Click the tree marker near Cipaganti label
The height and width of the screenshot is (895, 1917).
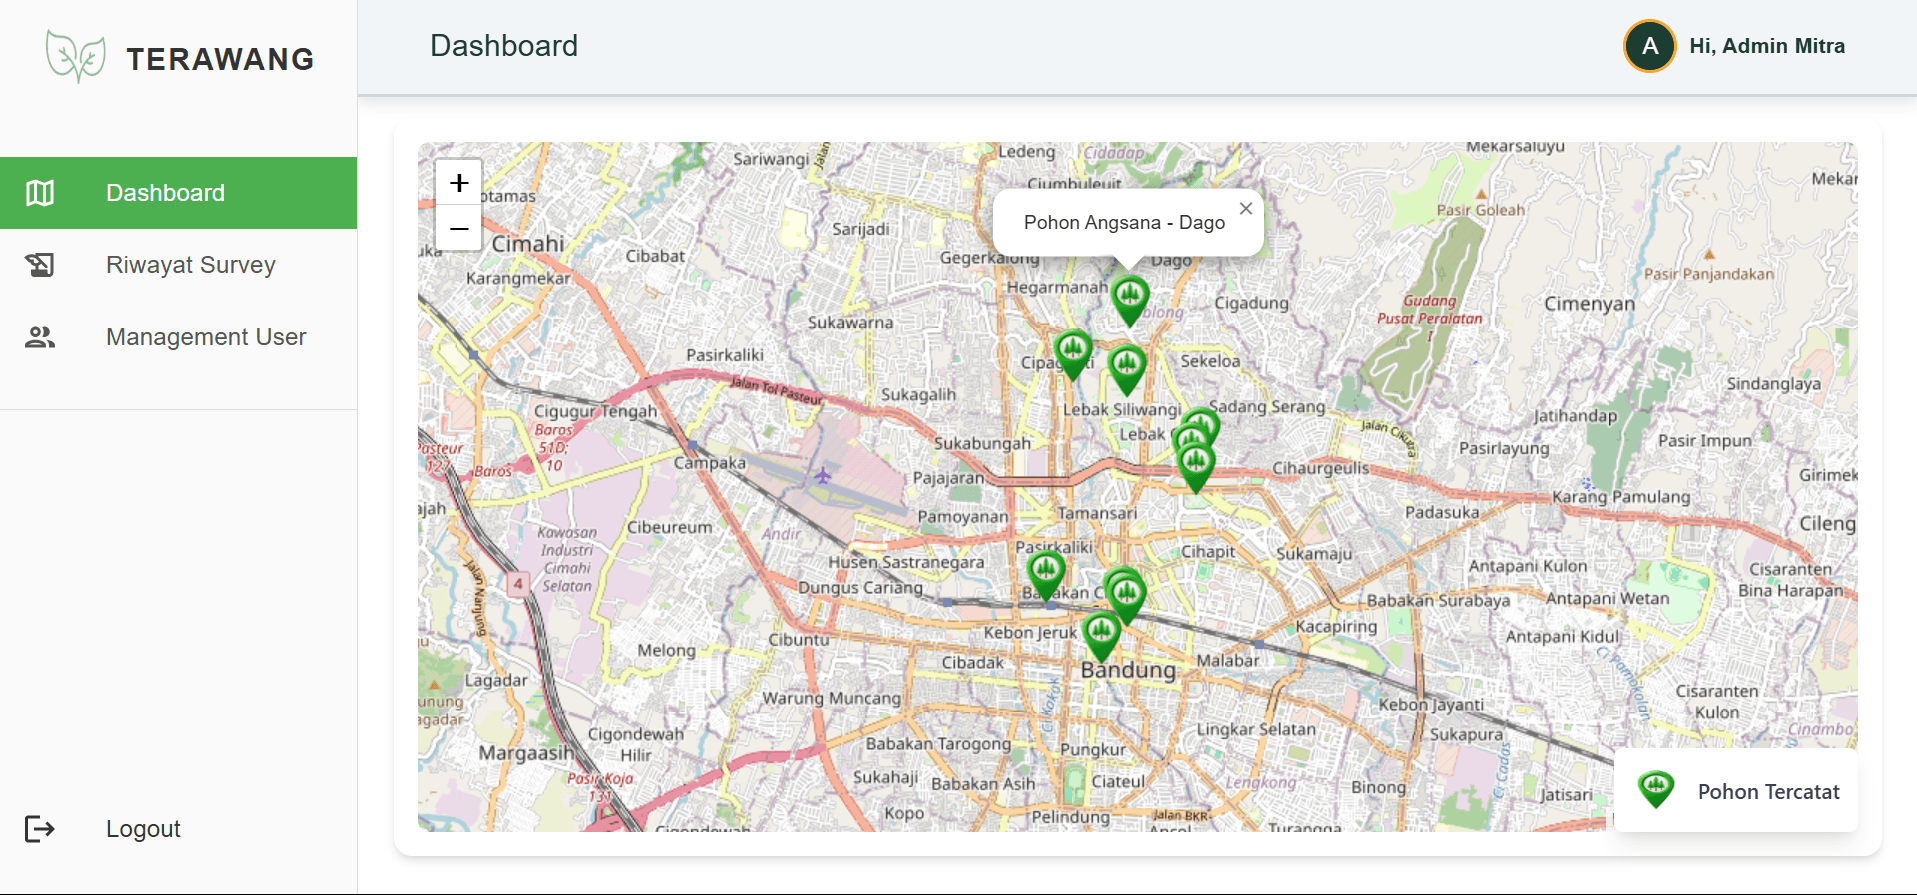point(1073,352)
